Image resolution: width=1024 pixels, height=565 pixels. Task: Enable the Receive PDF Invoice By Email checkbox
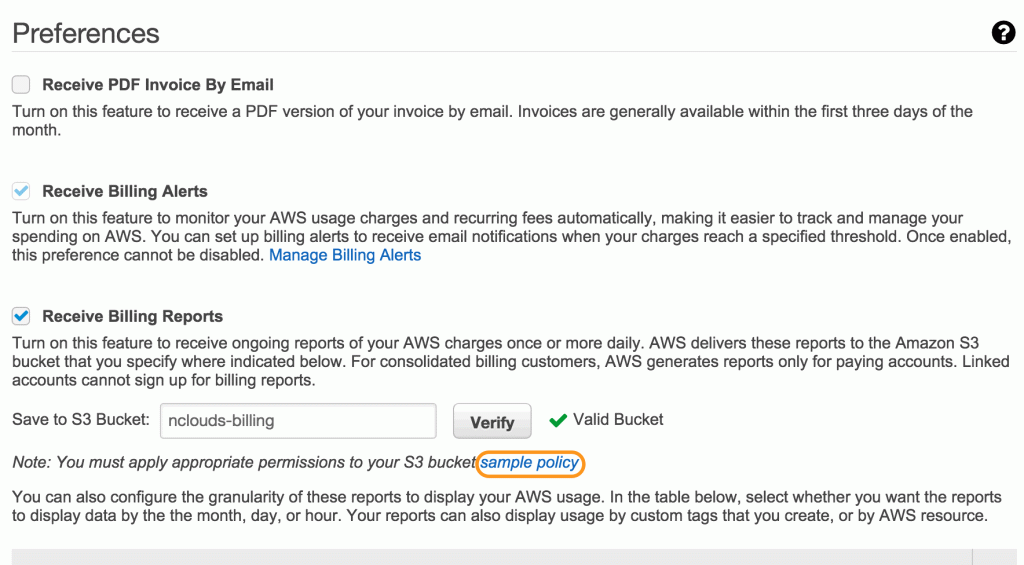[x=21, y=84]
